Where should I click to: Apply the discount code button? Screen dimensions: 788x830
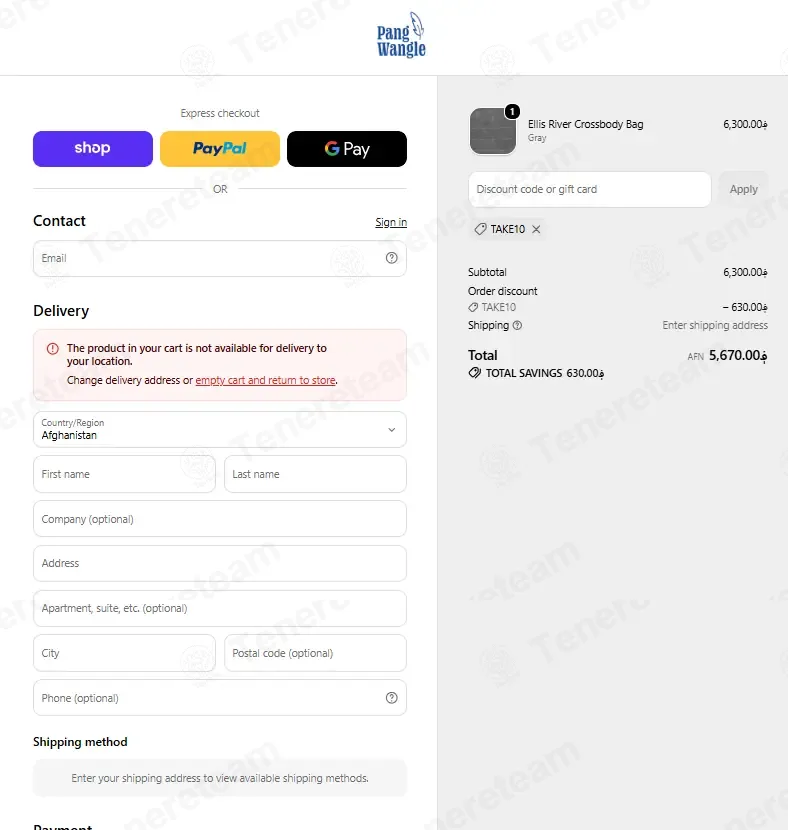point(744,189)
